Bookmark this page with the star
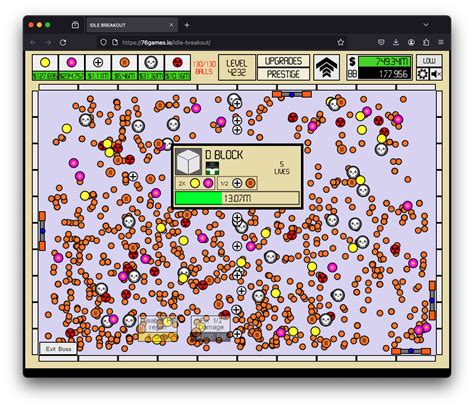Viewport: 474px width, 408px height. [340, 42]
